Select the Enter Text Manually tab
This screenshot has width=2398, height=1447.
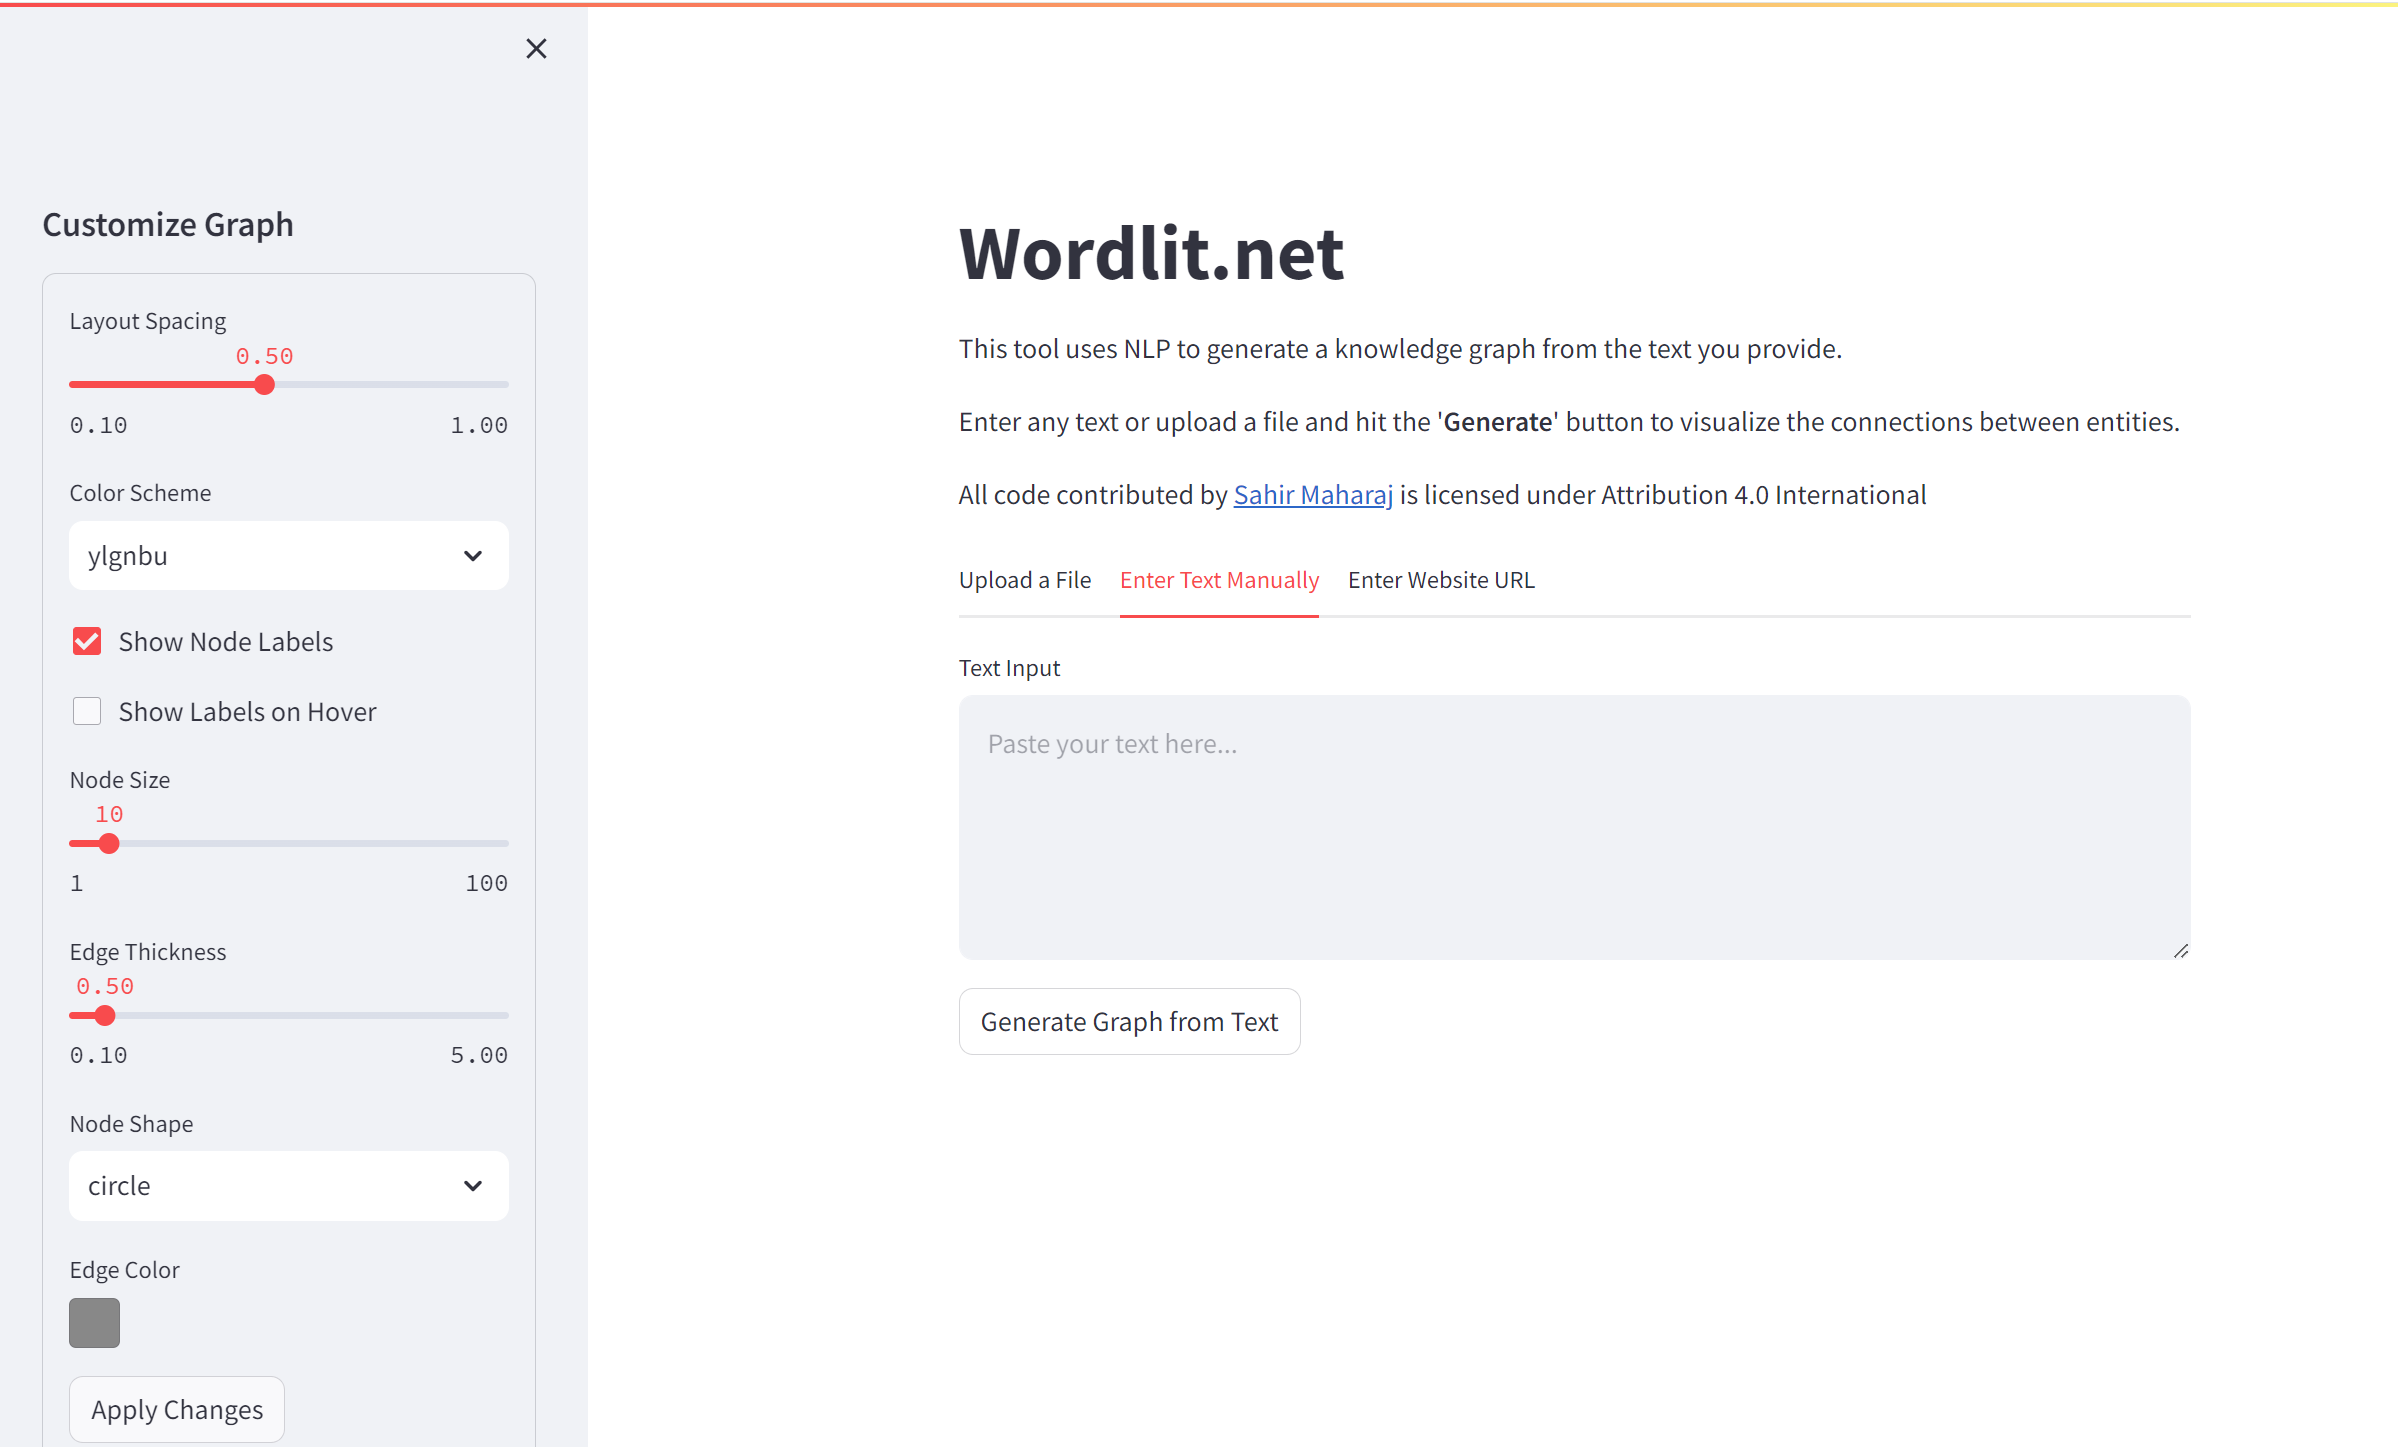click(1219, 580)
